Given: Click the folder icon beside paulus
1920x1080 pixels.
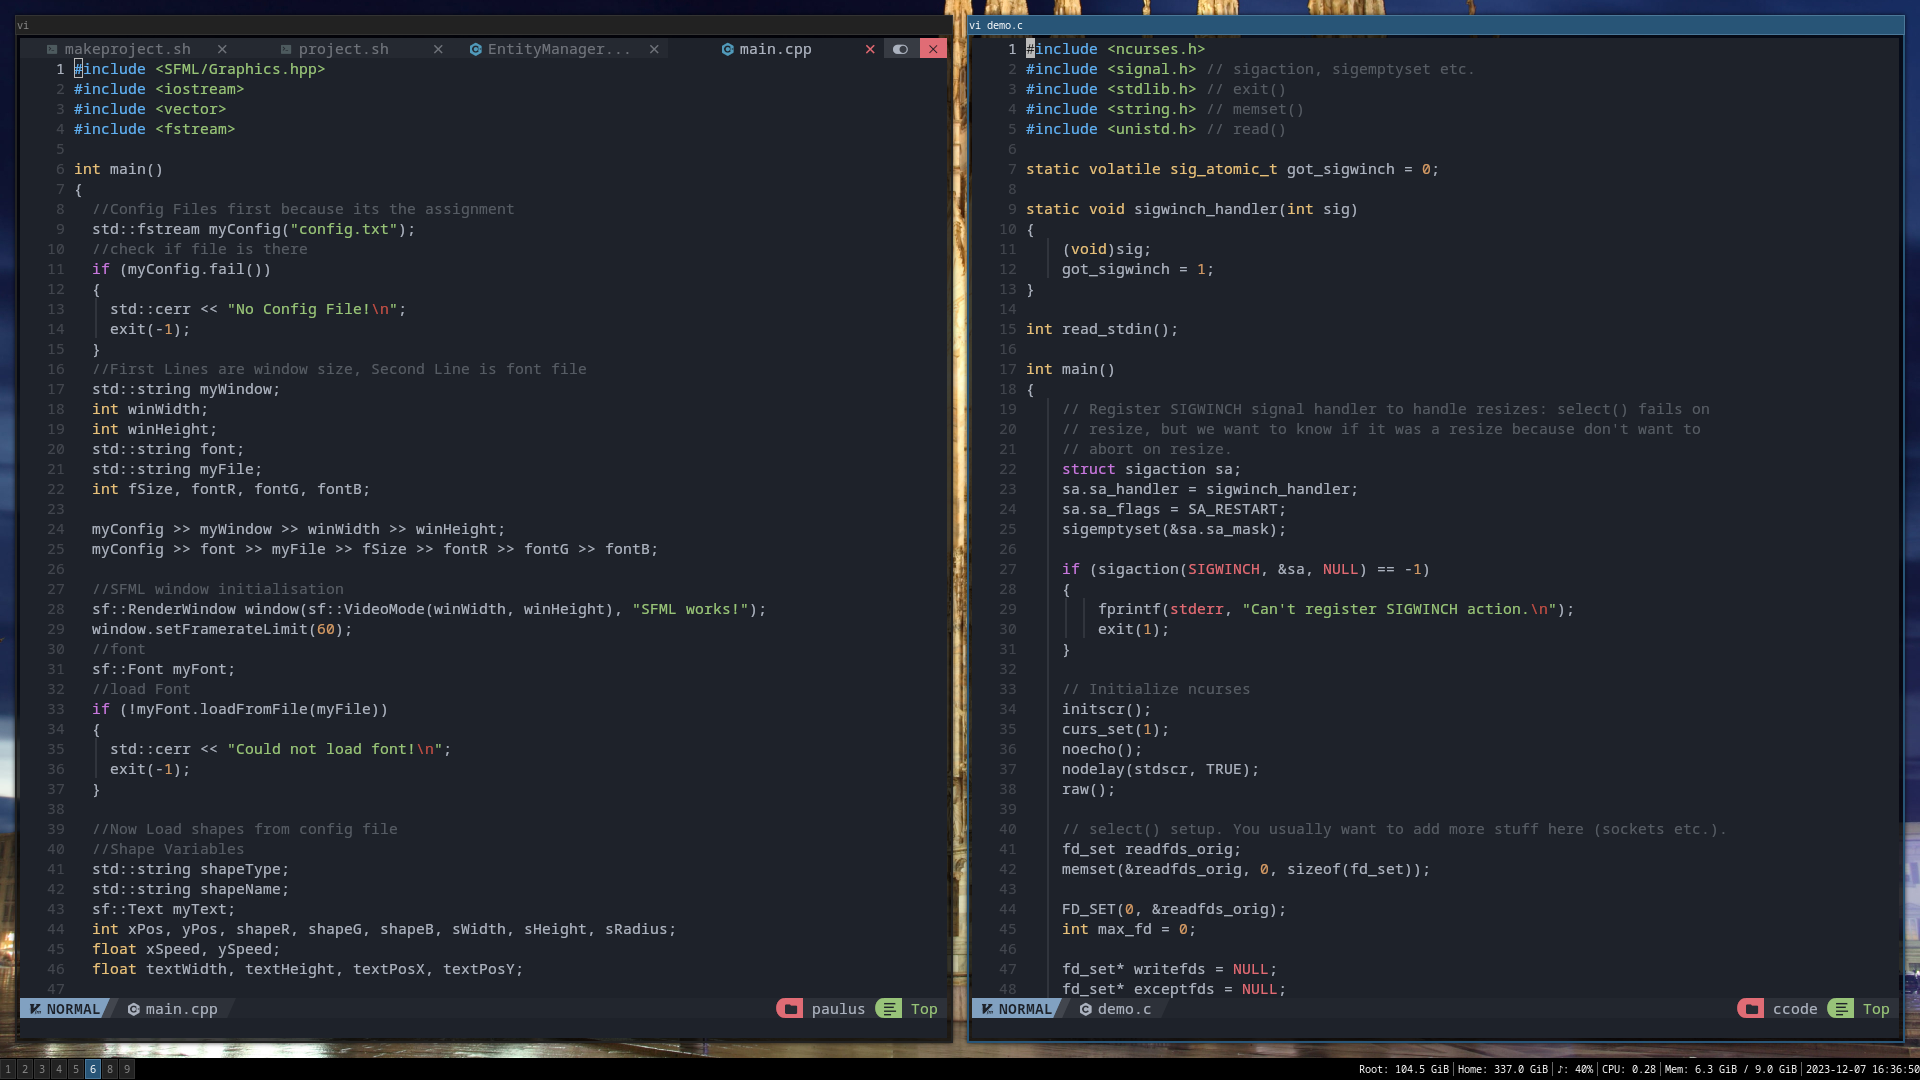Looking at the screenshot, I should [790, 1009].
